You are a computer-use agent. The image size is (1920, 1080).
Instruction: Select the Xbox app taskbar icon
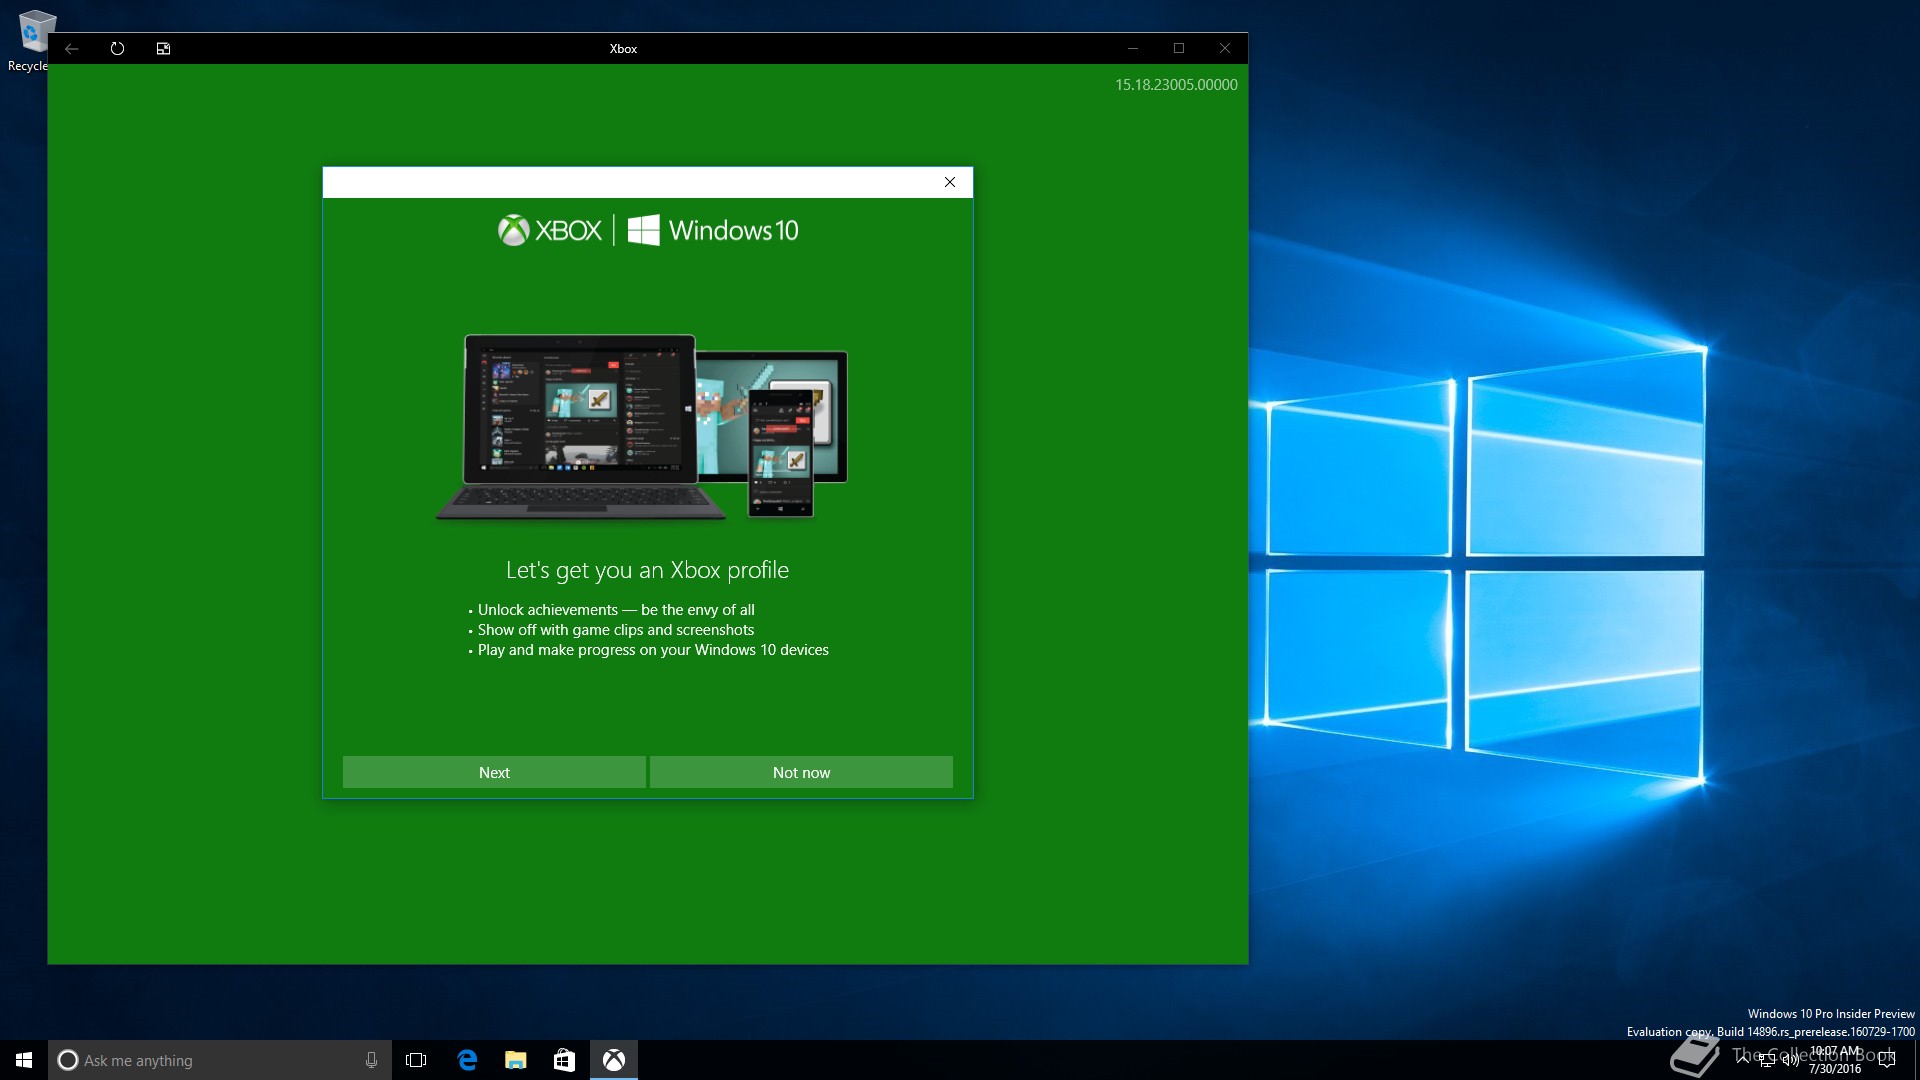coord(614,1060)
